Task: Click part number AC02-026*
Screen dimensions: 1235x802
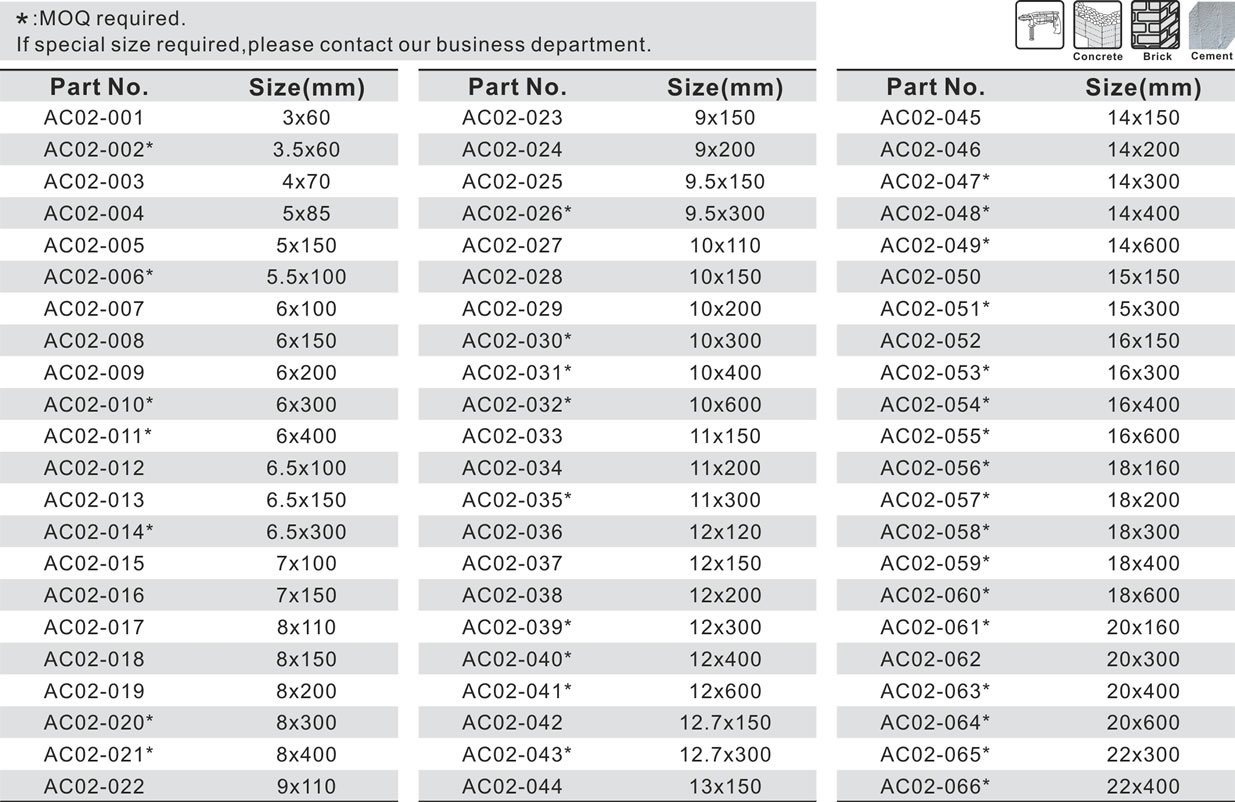Action: point(517,213)
